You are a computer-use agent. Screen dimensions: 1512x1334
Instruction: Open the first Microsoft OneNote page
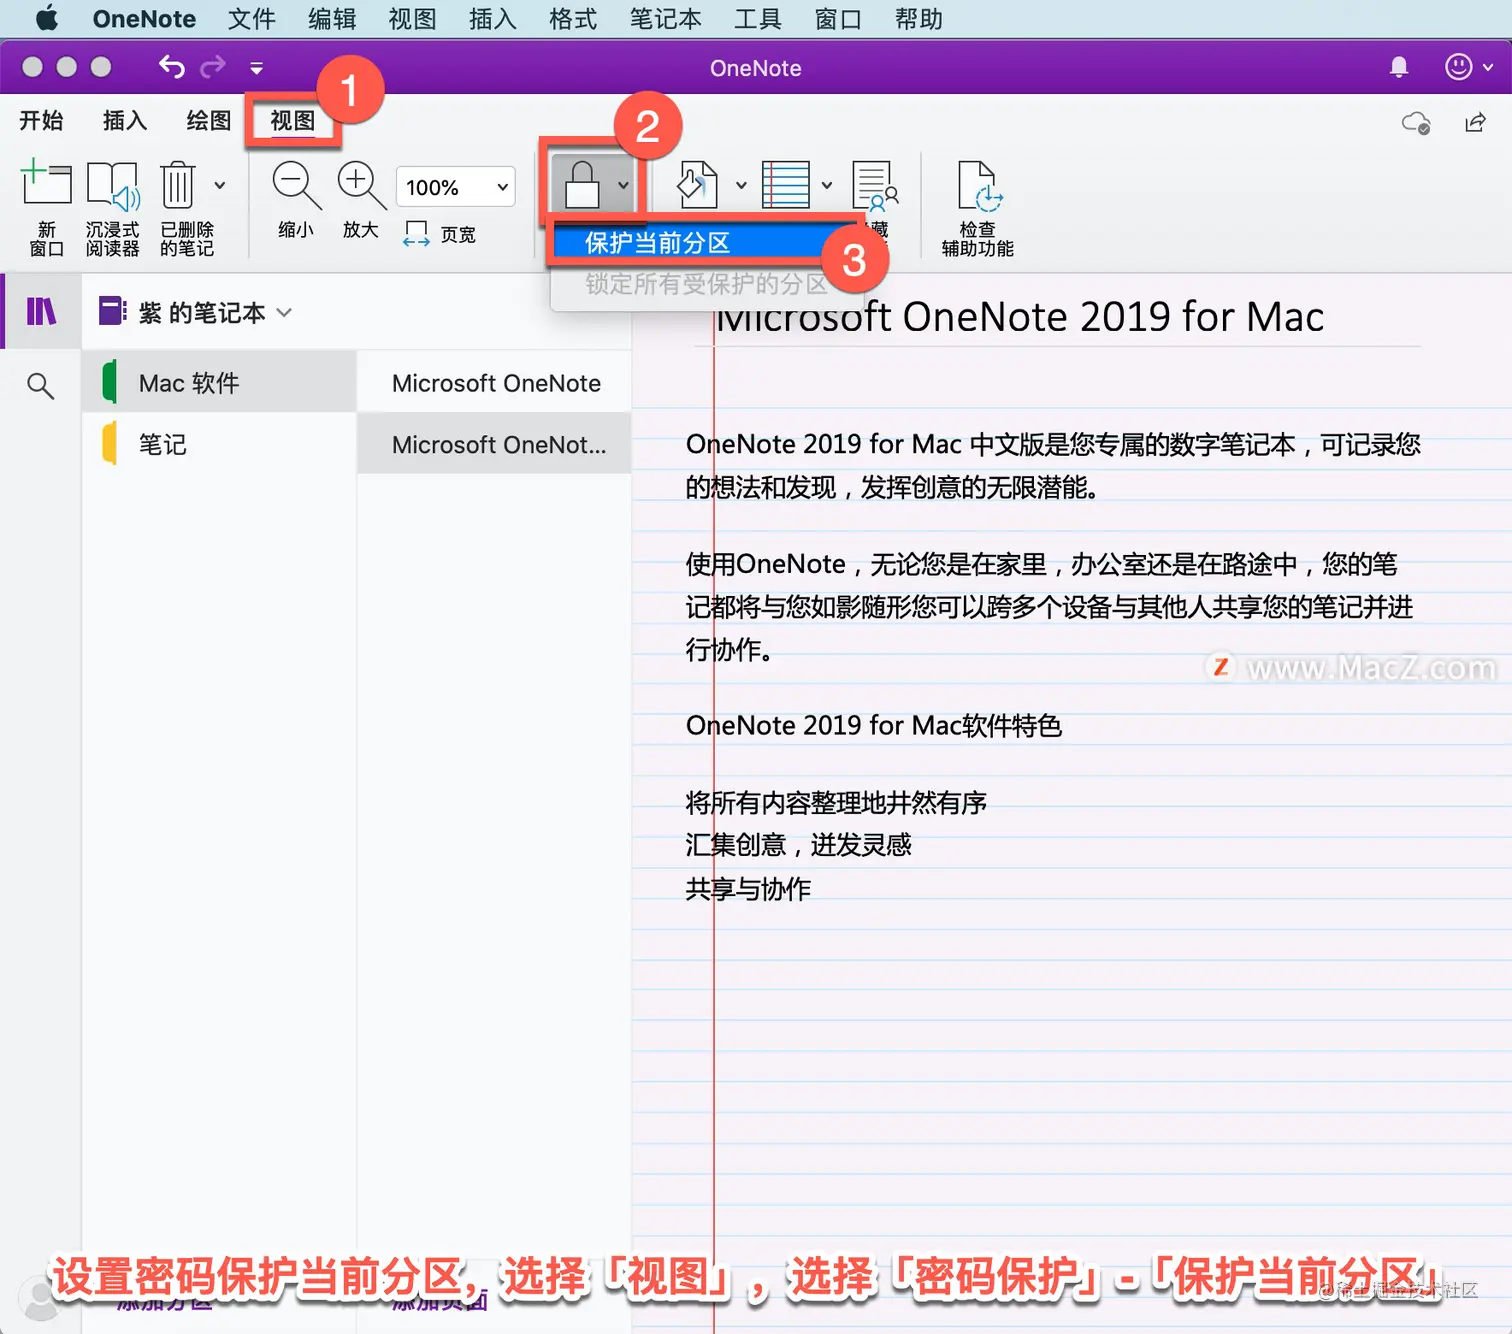(x=494, y=382)
